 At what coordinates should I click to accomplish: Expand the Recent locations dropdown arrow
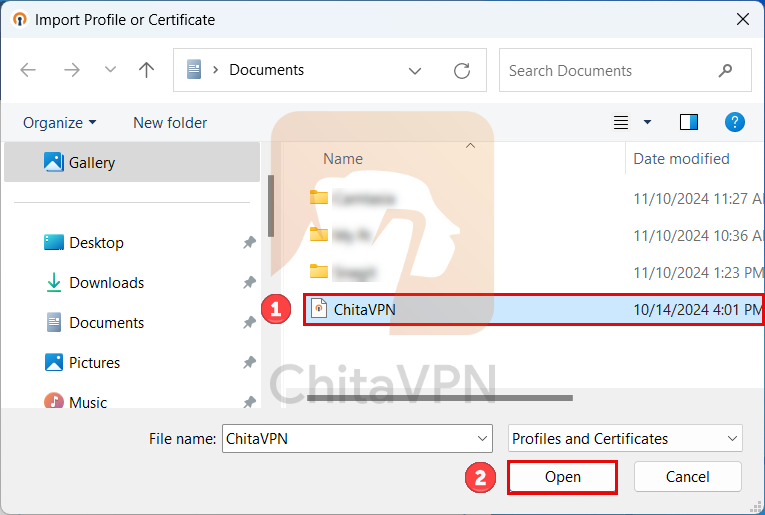(x=110, y=70)
